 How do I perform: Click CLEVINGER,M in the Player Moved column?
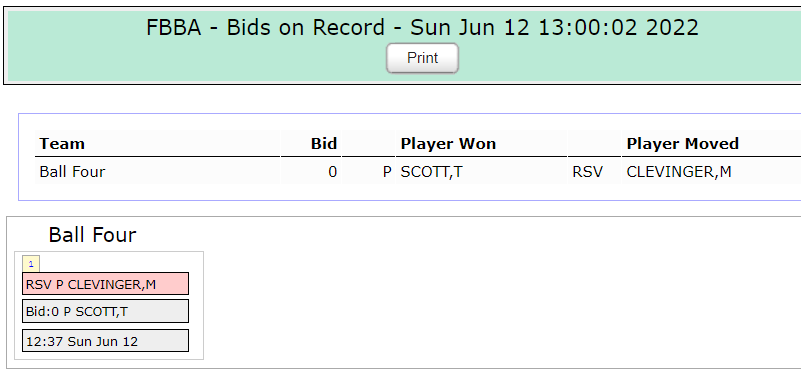click(679, 172)
